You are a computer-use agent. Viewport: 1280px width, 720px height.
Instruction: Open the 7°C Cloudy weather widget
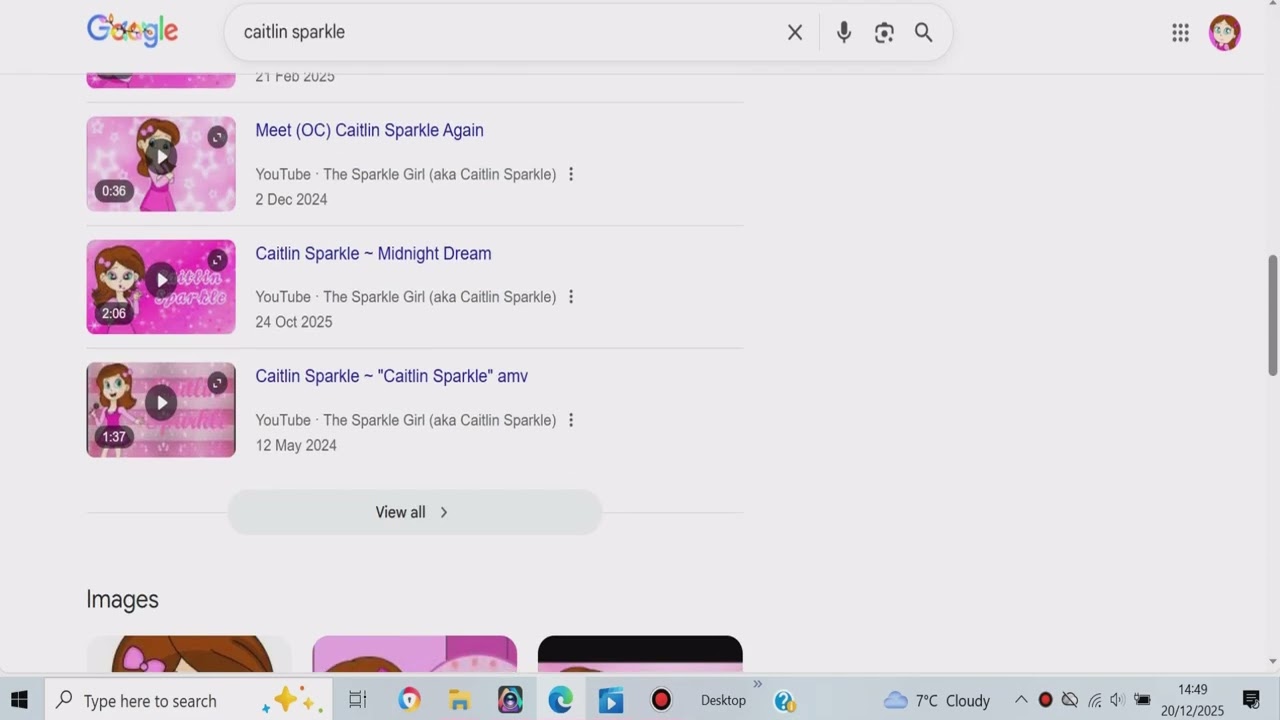[x=937, y=700]
